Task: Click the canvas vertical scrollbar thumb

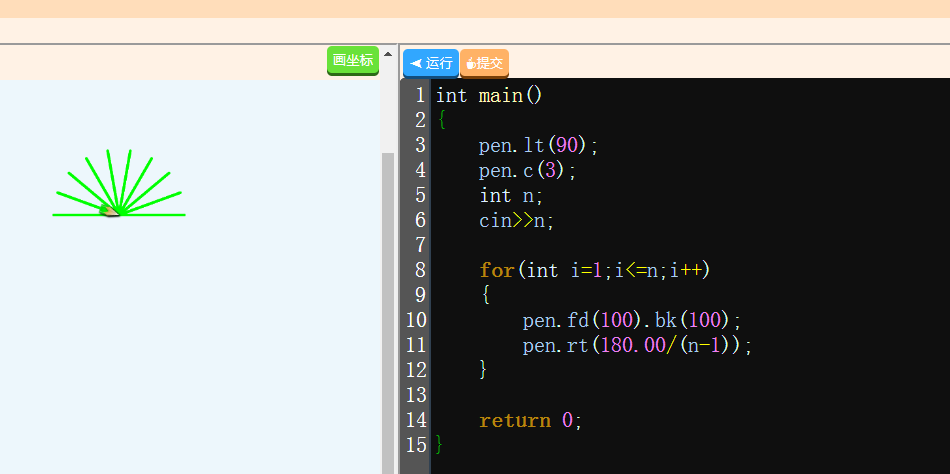Action: (x=388, y=313)
